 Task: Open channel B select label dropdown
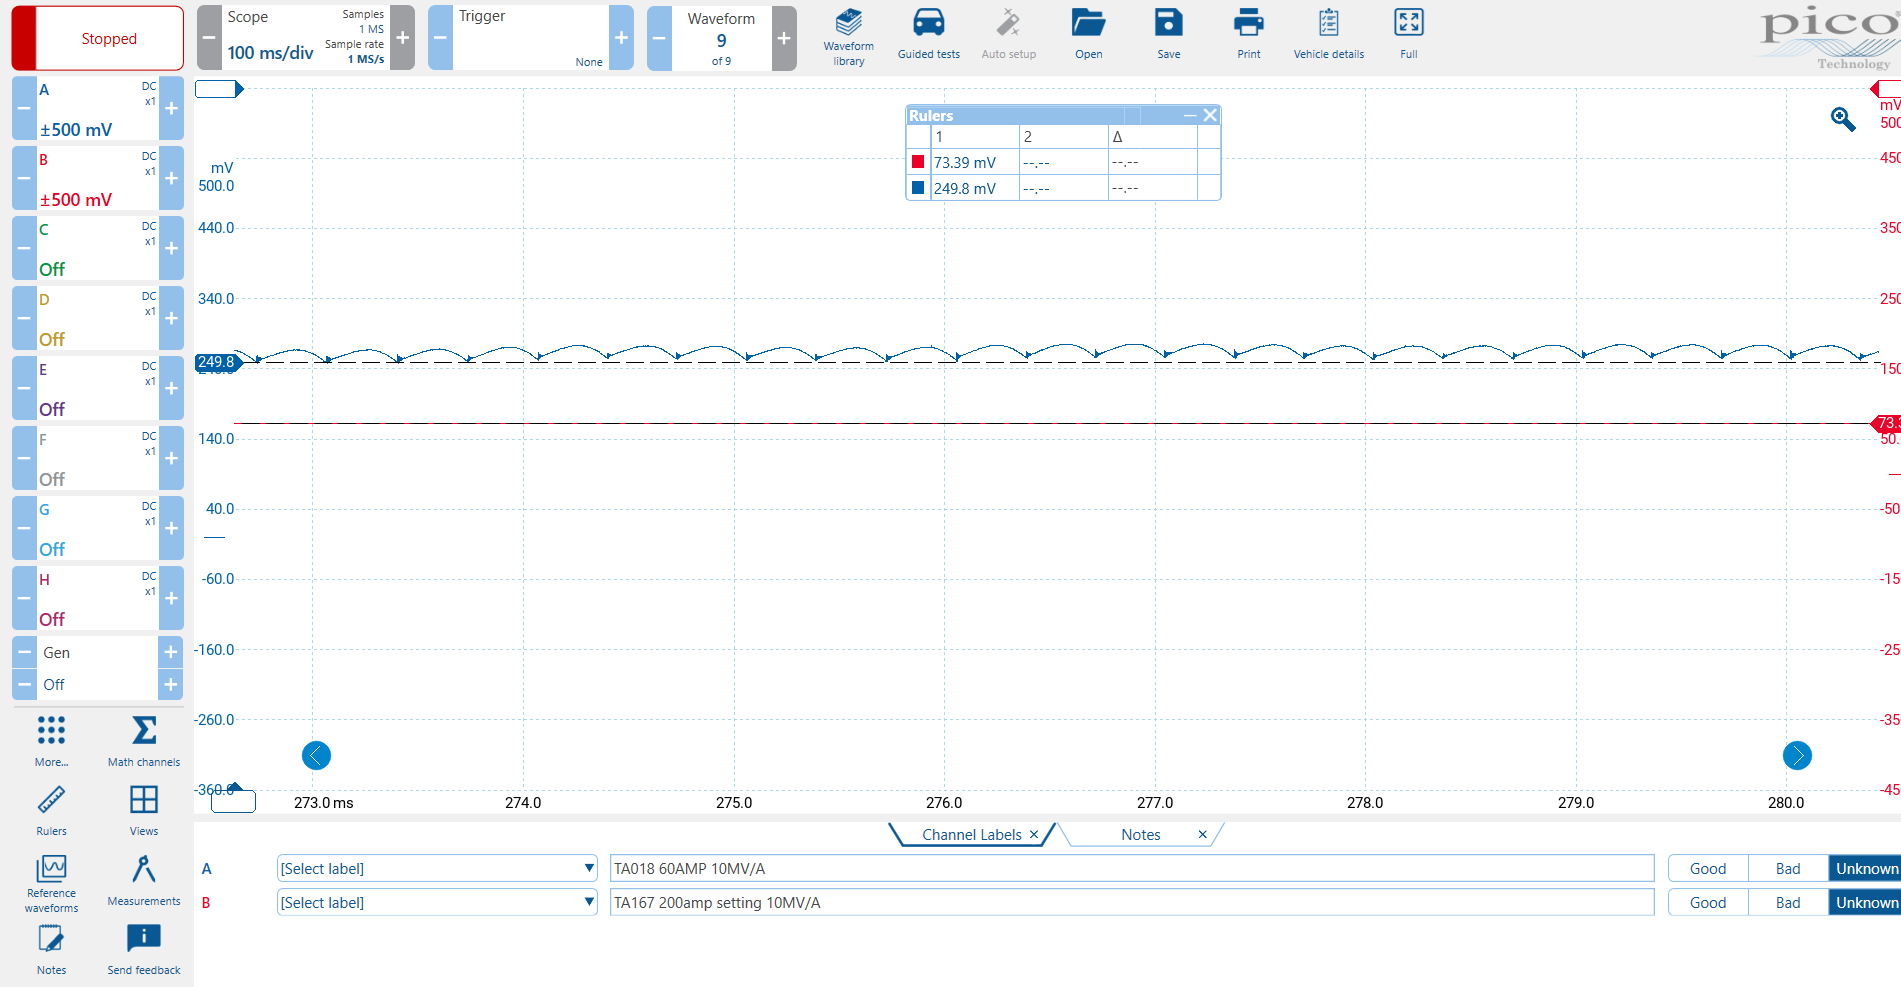437,902
